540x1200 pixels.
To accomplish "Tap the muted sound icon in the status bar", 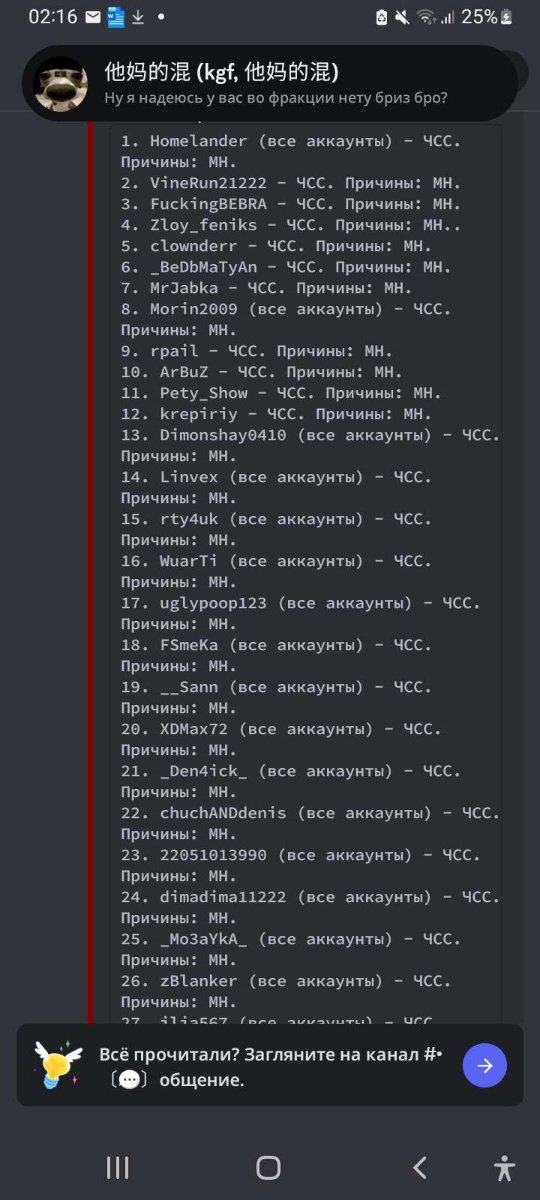I will (403, 17).
